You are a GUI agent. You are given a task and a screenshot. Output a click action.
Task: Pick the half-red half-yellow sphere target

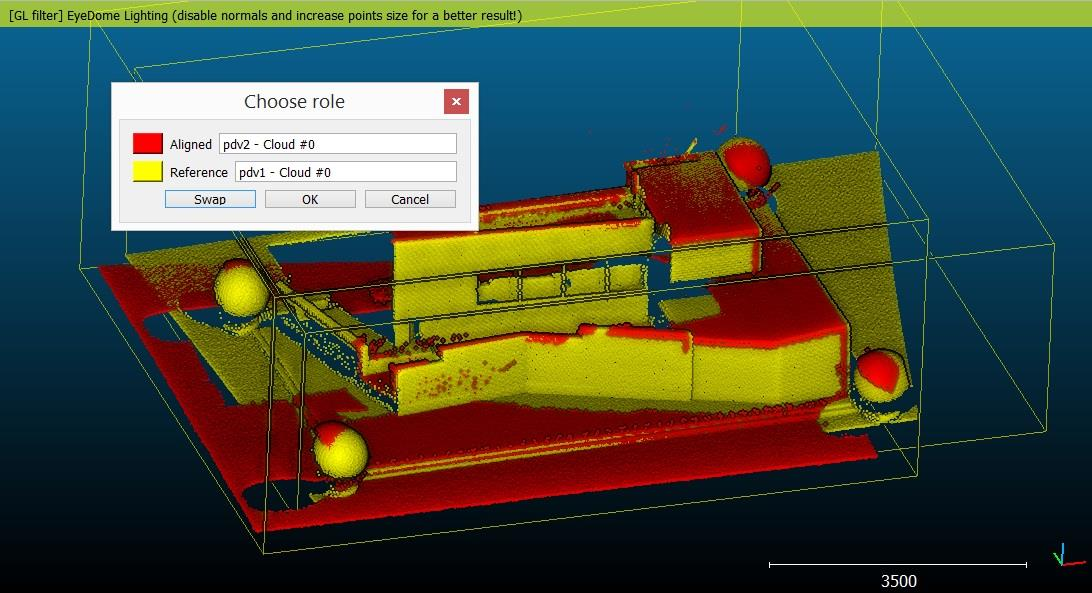point(881,373)
